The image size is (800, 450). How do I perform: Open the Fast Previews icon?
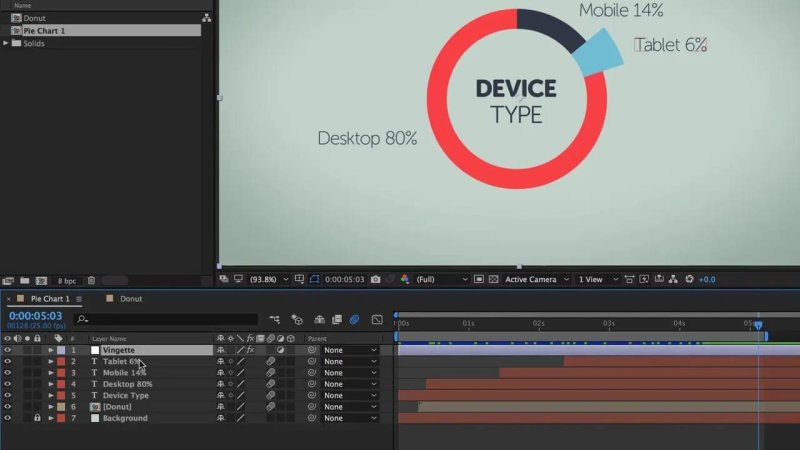(644, 279)
